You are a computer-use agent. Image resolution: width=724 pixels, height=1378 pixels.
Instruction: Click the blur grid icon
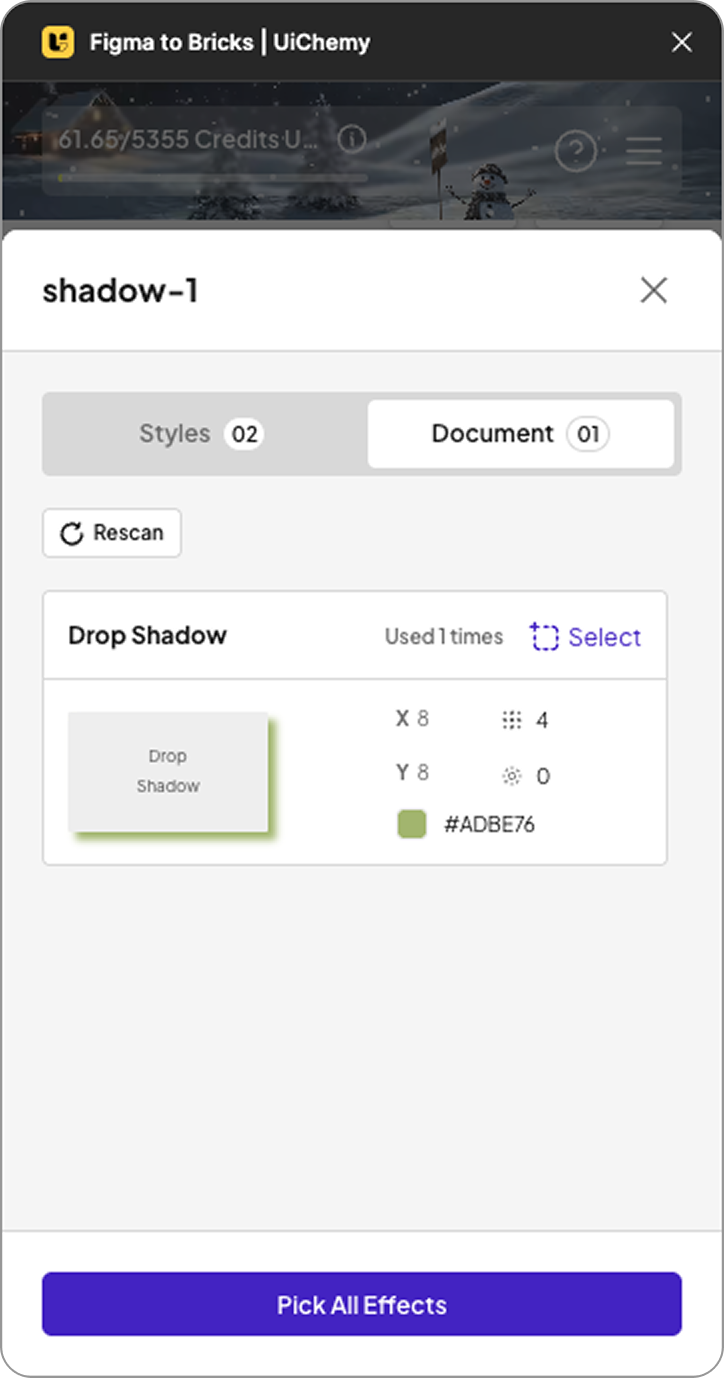tap(512, 720)
